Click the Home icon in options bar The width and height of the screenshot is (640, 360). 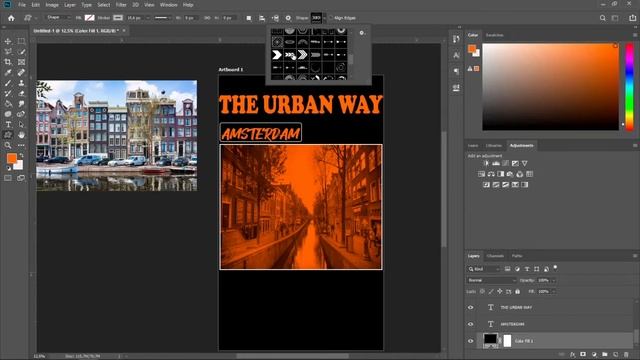tap(11, 18)
